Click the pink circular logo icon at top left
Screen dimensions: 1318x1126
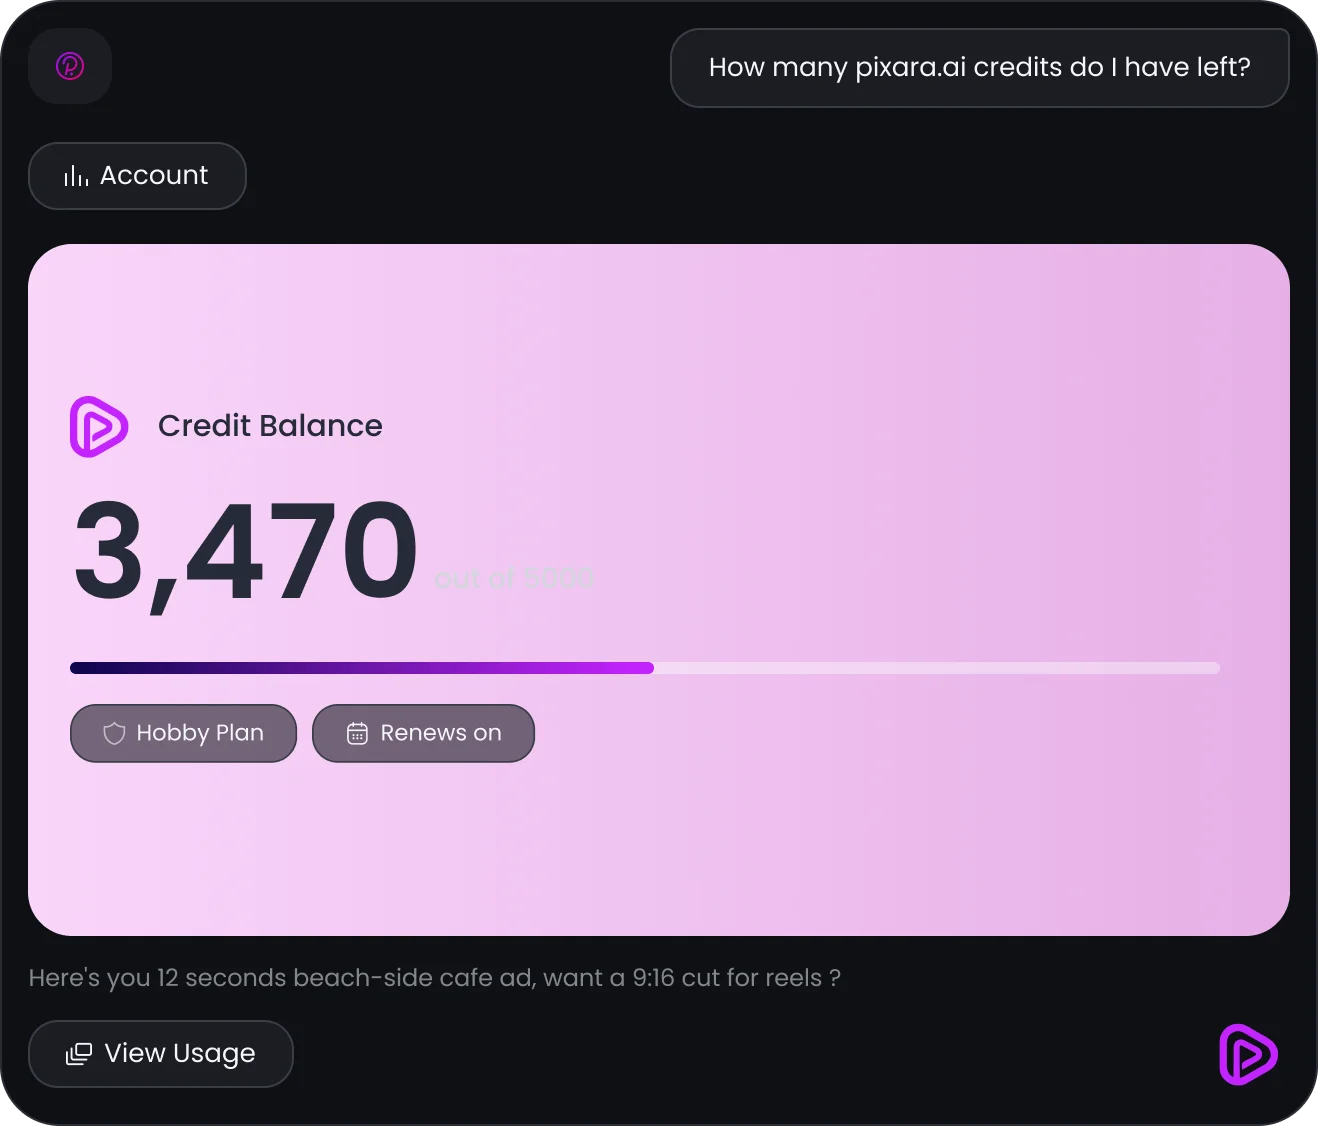[x=70, y=66]
